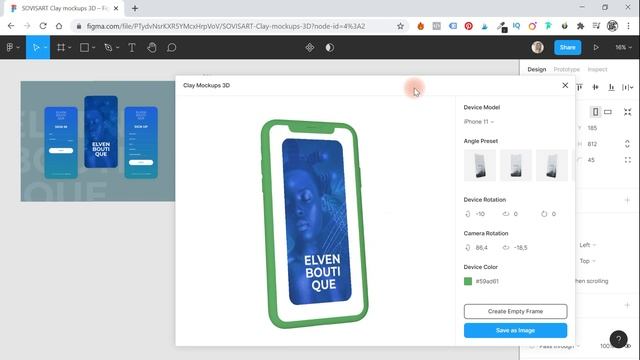Image resolution: width=640 pixels, height=360 pixels.
Task: Click the Mask contrast icon in toolbar
Action: click(x=330, y=48)
